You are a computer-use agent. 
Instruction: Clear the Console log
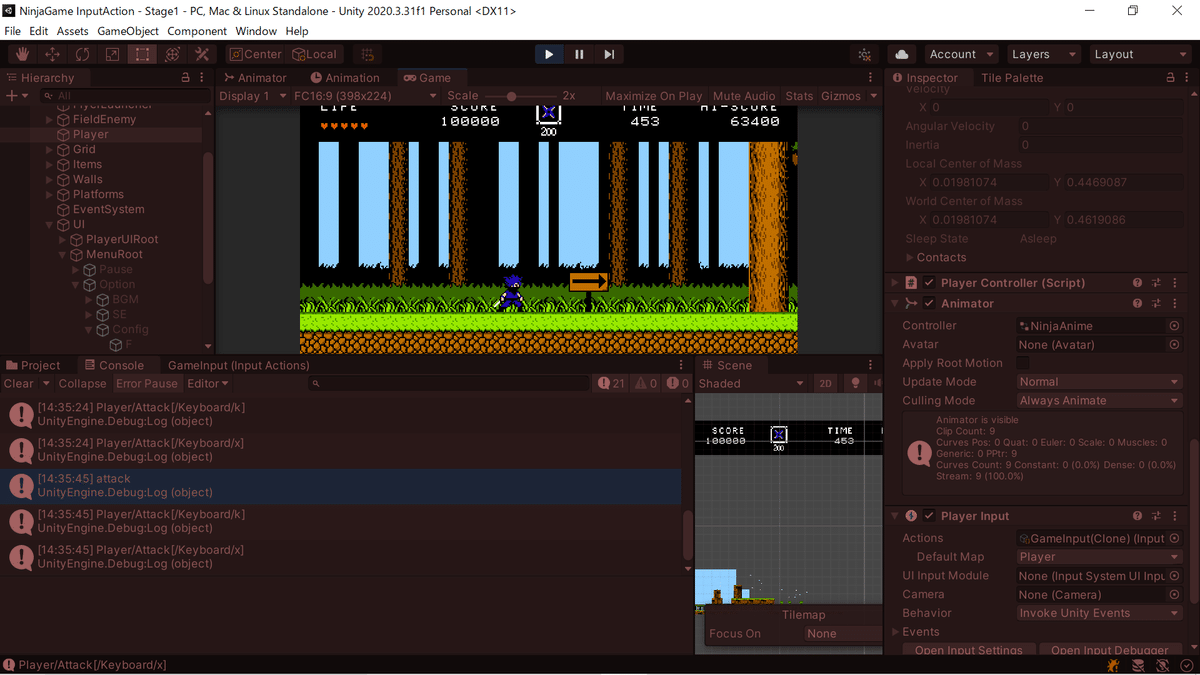(19, 384)
